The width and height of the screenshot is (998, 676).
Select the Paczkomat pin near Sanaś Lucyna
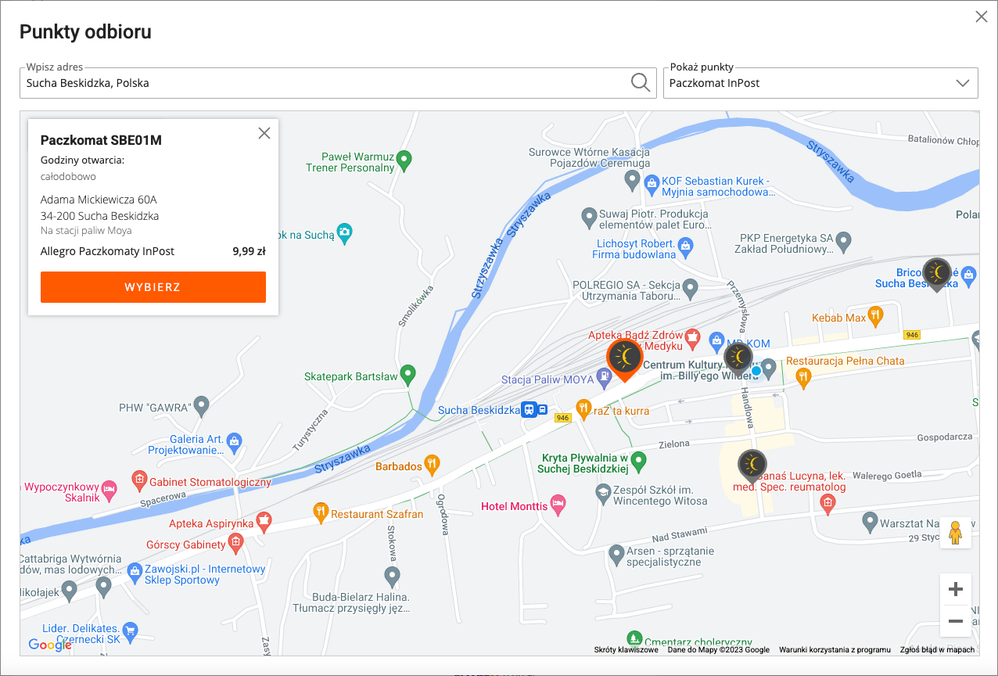coord(752,467)
